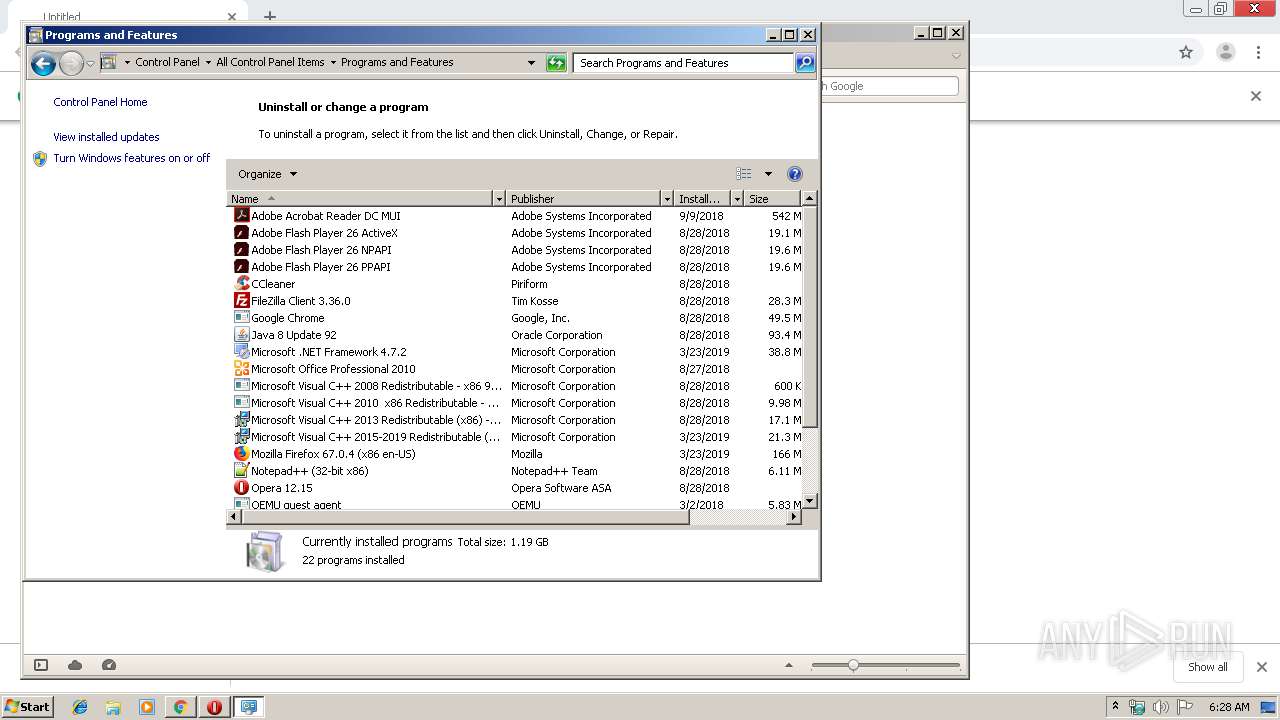The image size is (1280, 720).
Task: Expand the recent pages dropdown arrow
Action: 90,64
